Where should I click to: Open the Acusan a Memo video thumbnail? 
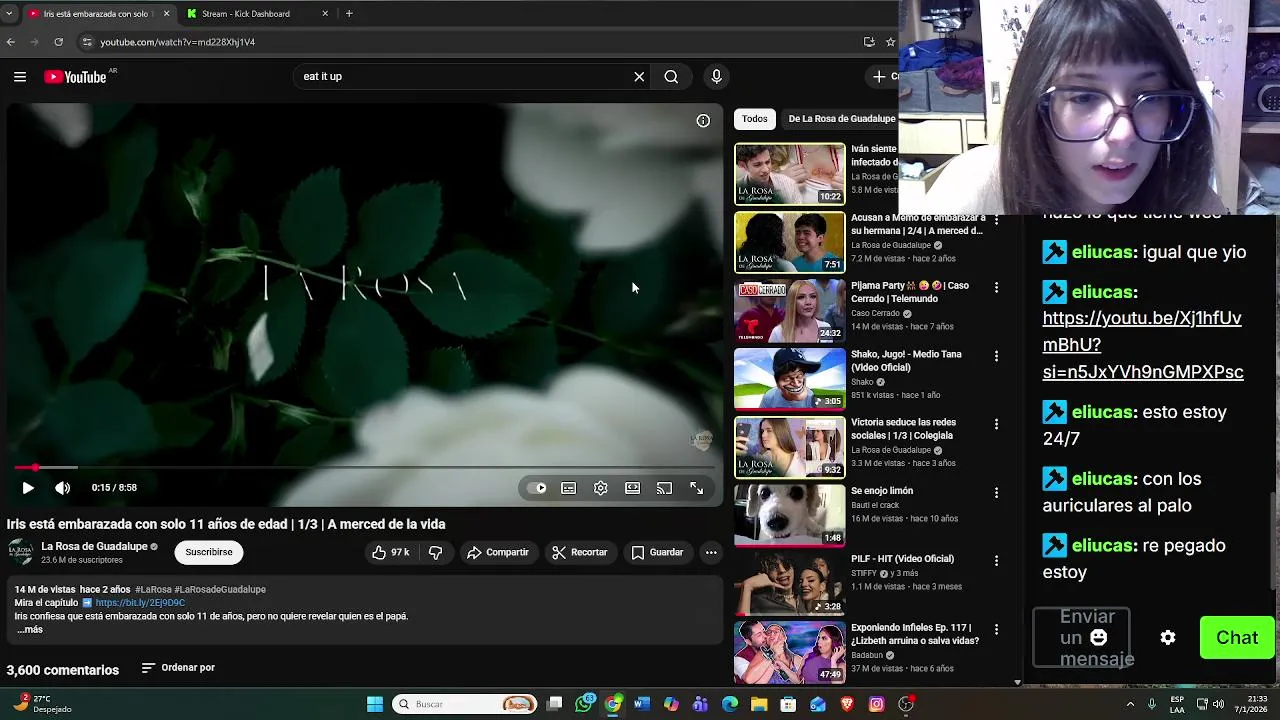click(x=790, y=242)
